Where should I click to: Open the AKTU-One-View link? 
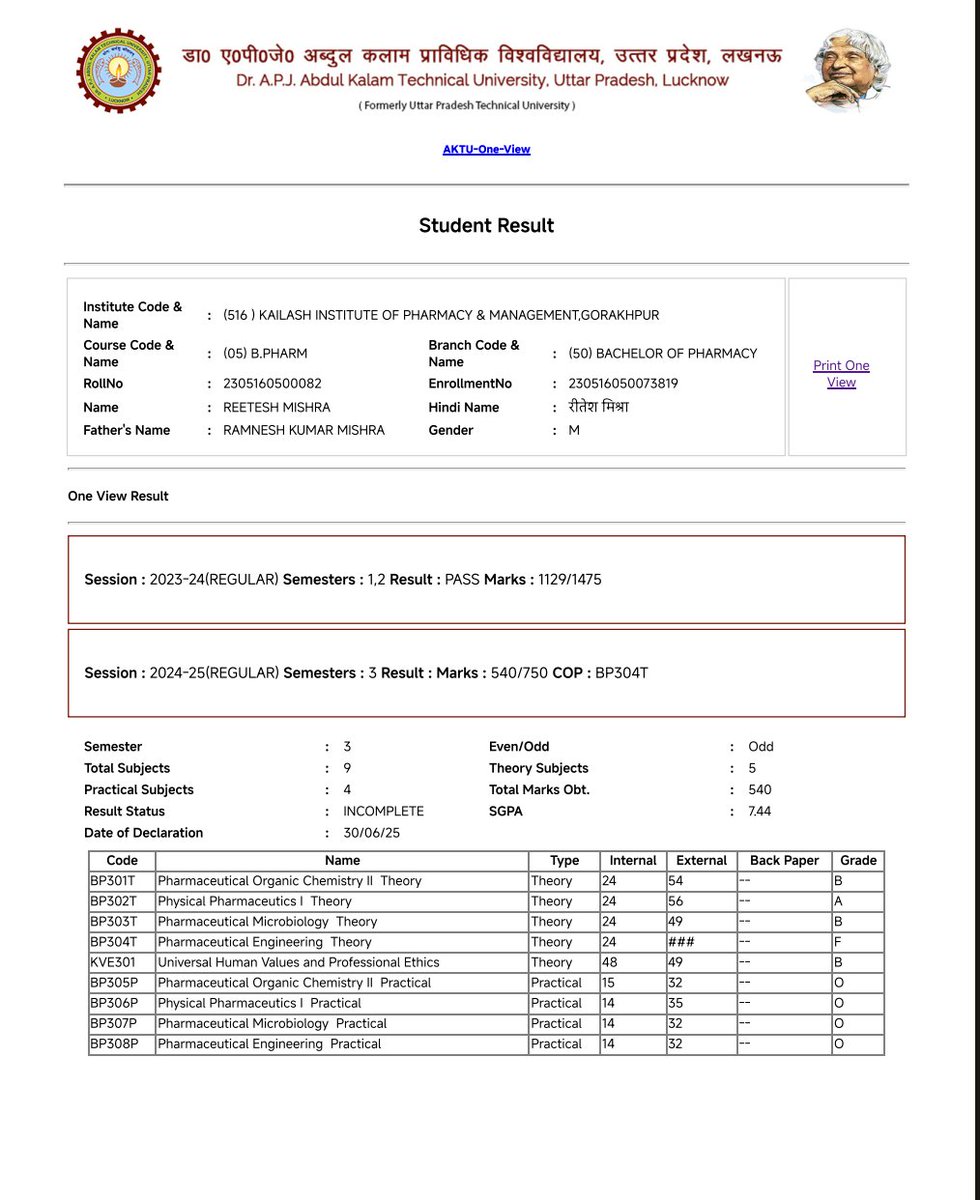486,148
